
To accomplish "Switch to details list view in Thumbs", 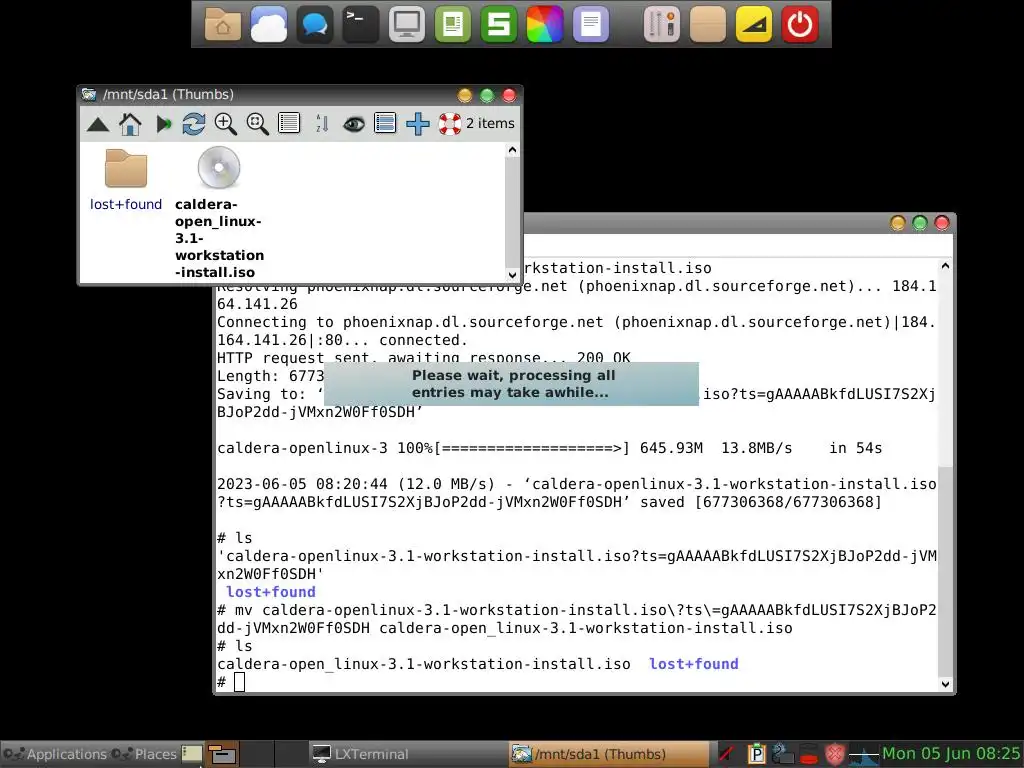I will [x=289, y=123].
